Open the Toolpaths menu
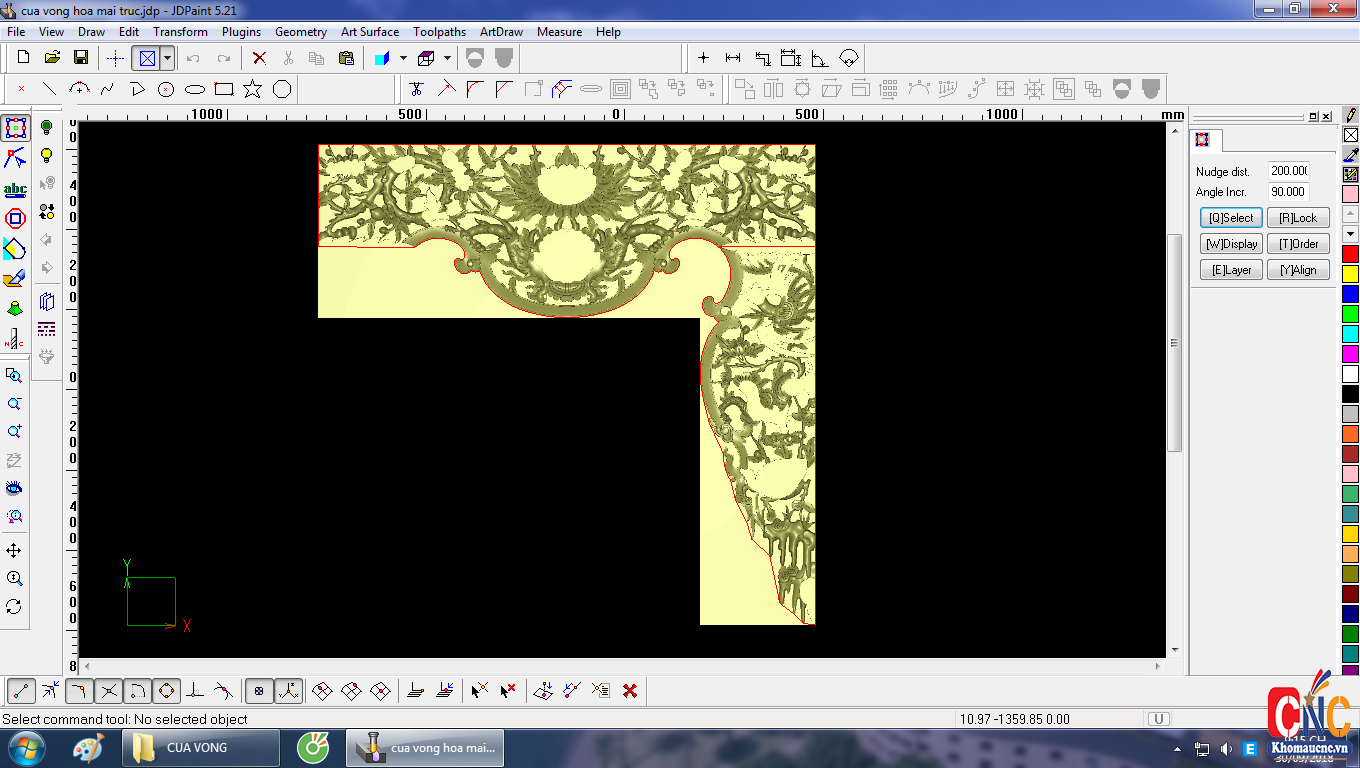 click(x=439, y=32)
